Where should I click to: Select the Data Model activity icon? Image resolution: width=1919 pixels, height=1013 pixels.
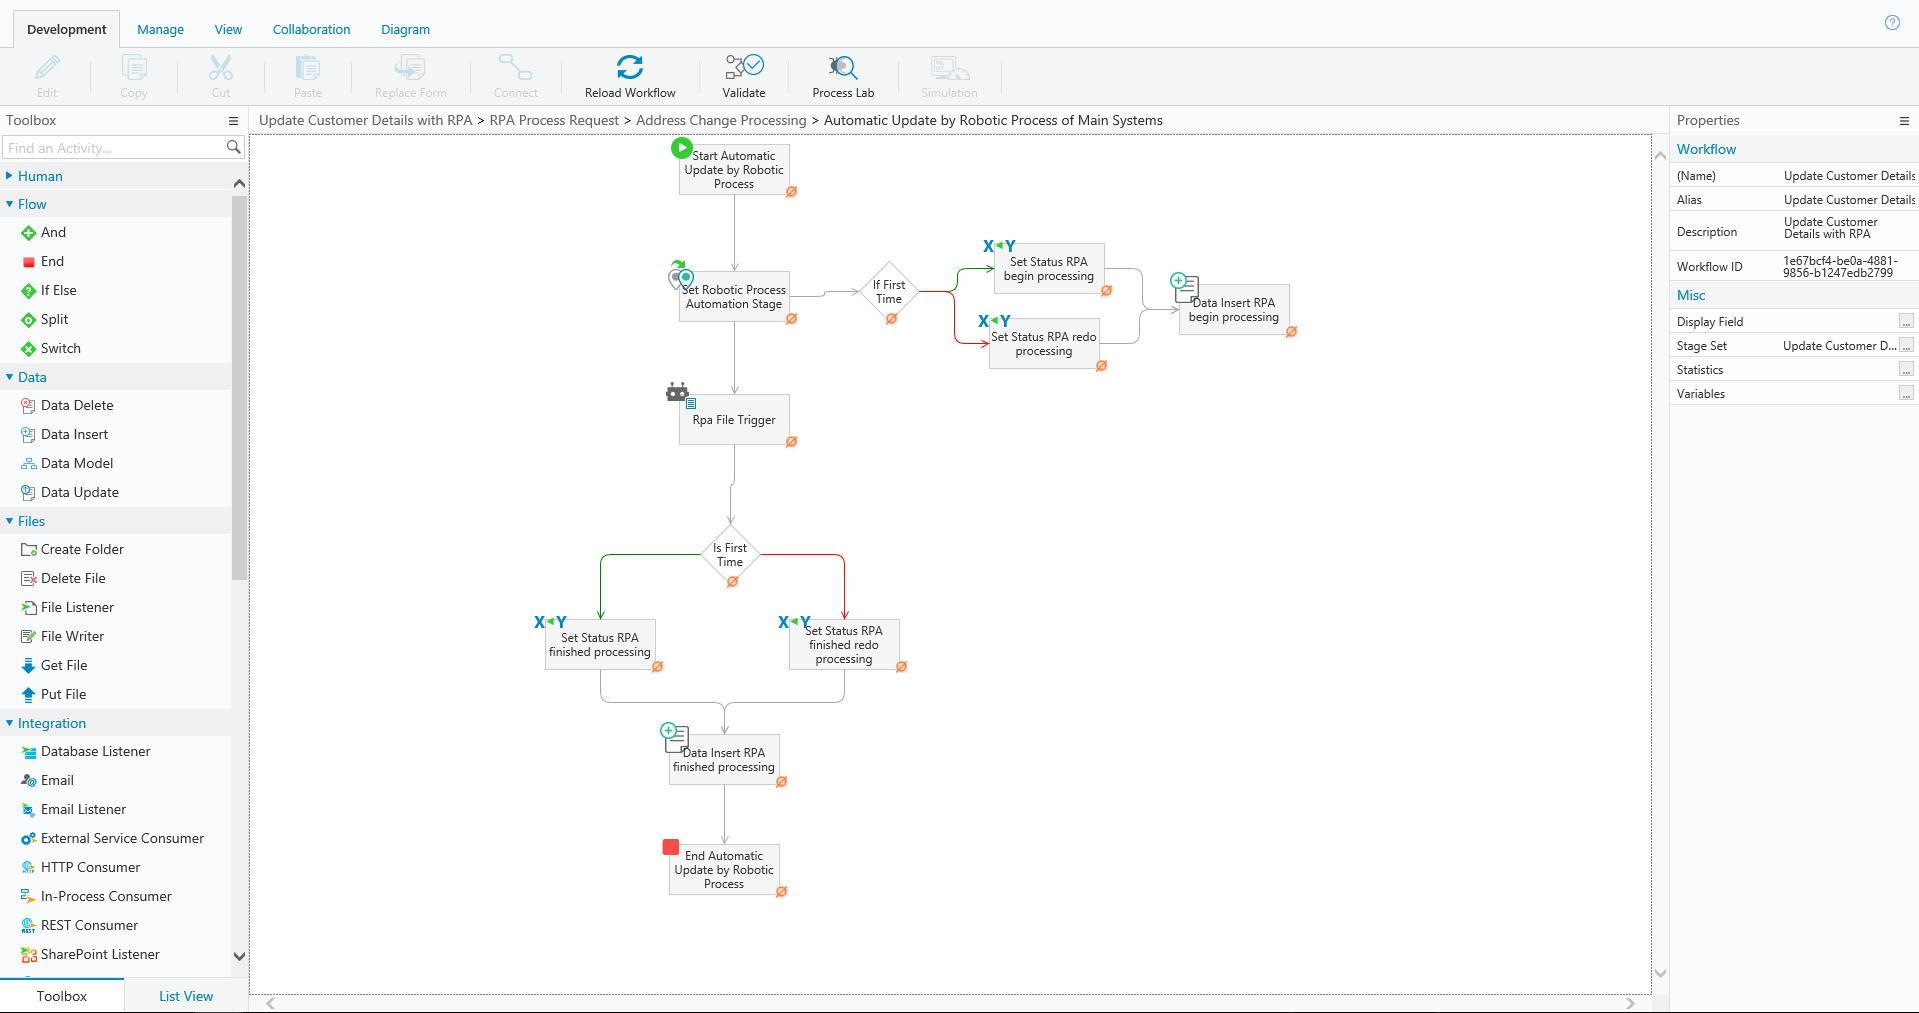(29, 464)
